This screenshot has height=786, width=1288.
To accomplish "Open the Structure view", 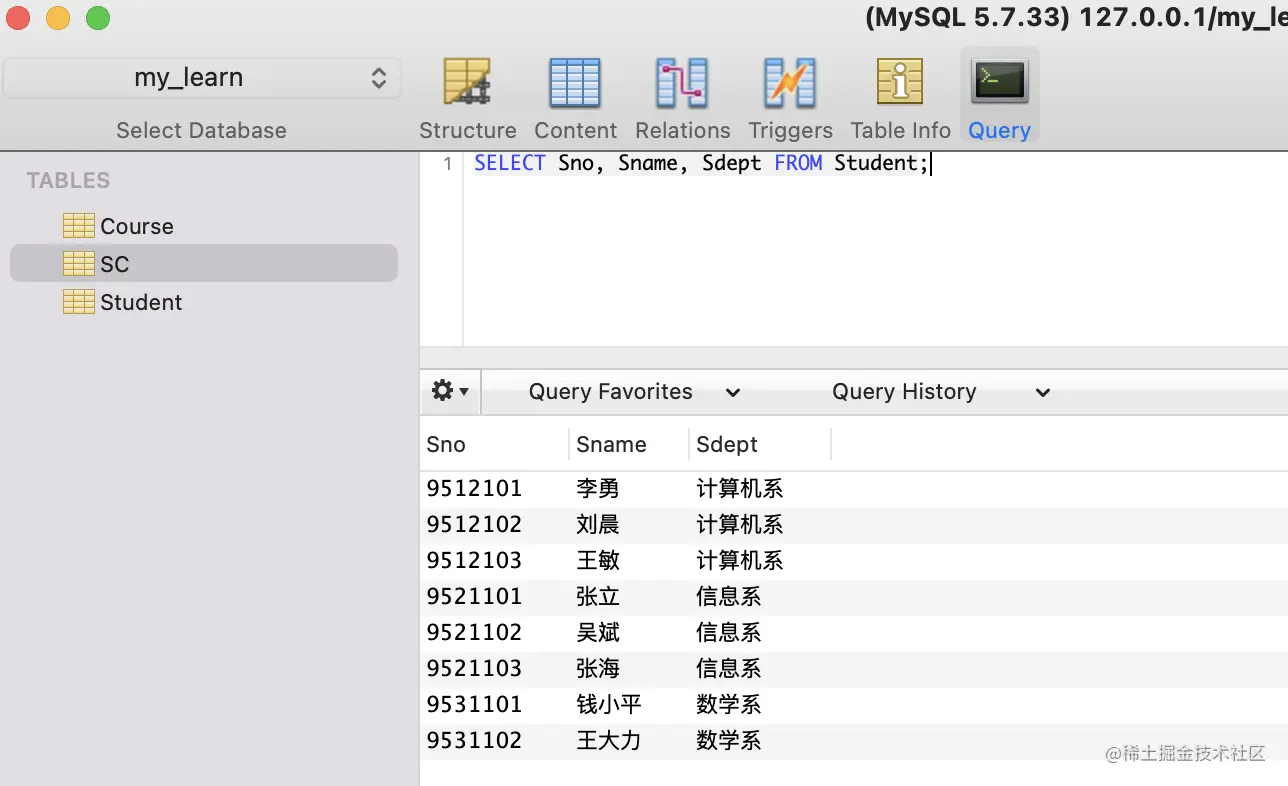I will 467,99.
